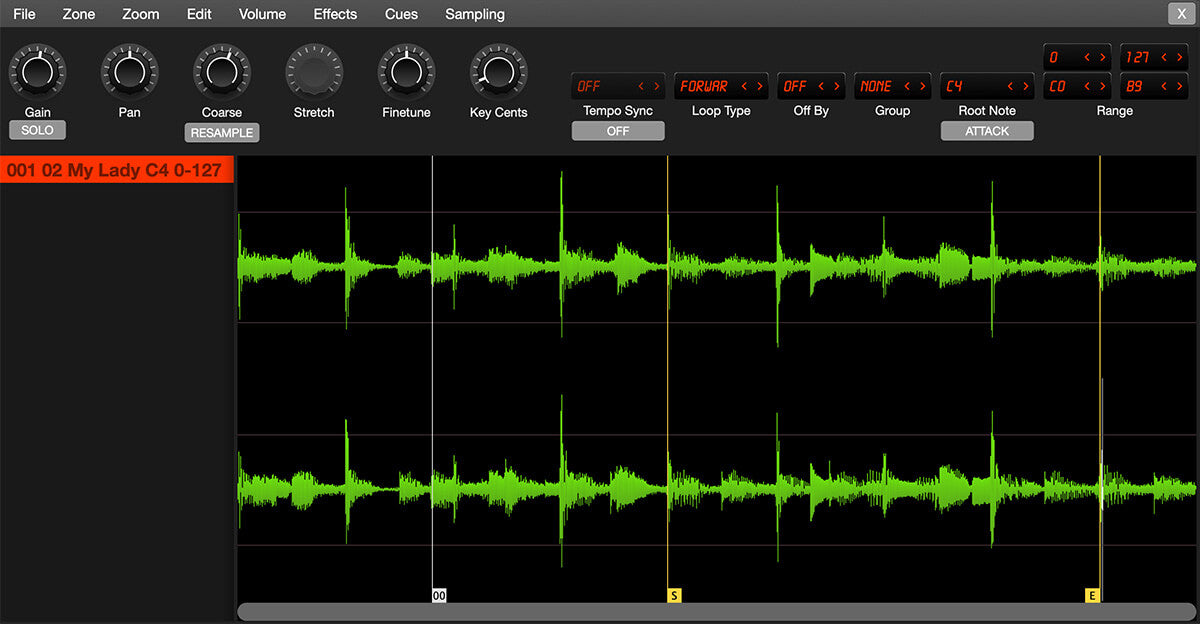Viewport: 1200px width, 624px height.
Task: Click the Range C0 value right arrow
Action: 1102,87
